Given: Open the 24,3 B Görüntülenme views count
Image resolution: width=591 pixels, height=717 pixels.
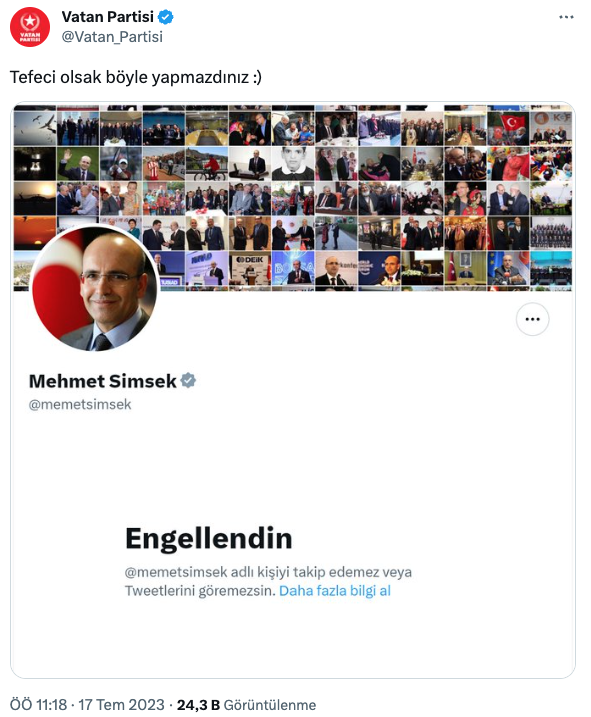Looking at the screenshot, I should (246, 705).
